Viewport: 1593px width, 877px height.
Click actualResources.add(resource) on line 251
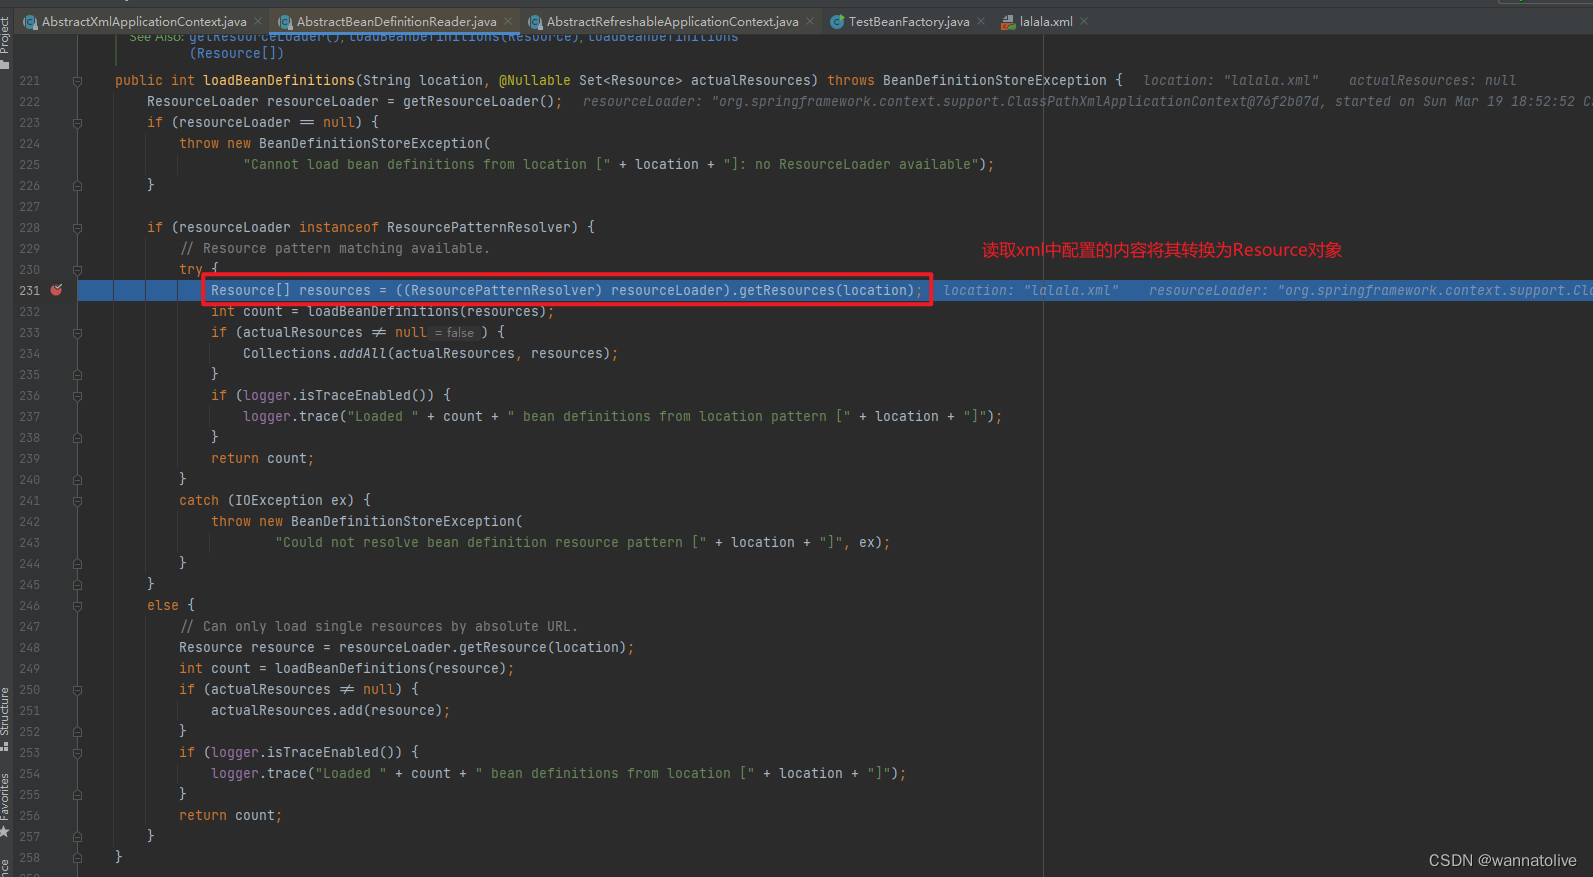[x=326, y=710]
